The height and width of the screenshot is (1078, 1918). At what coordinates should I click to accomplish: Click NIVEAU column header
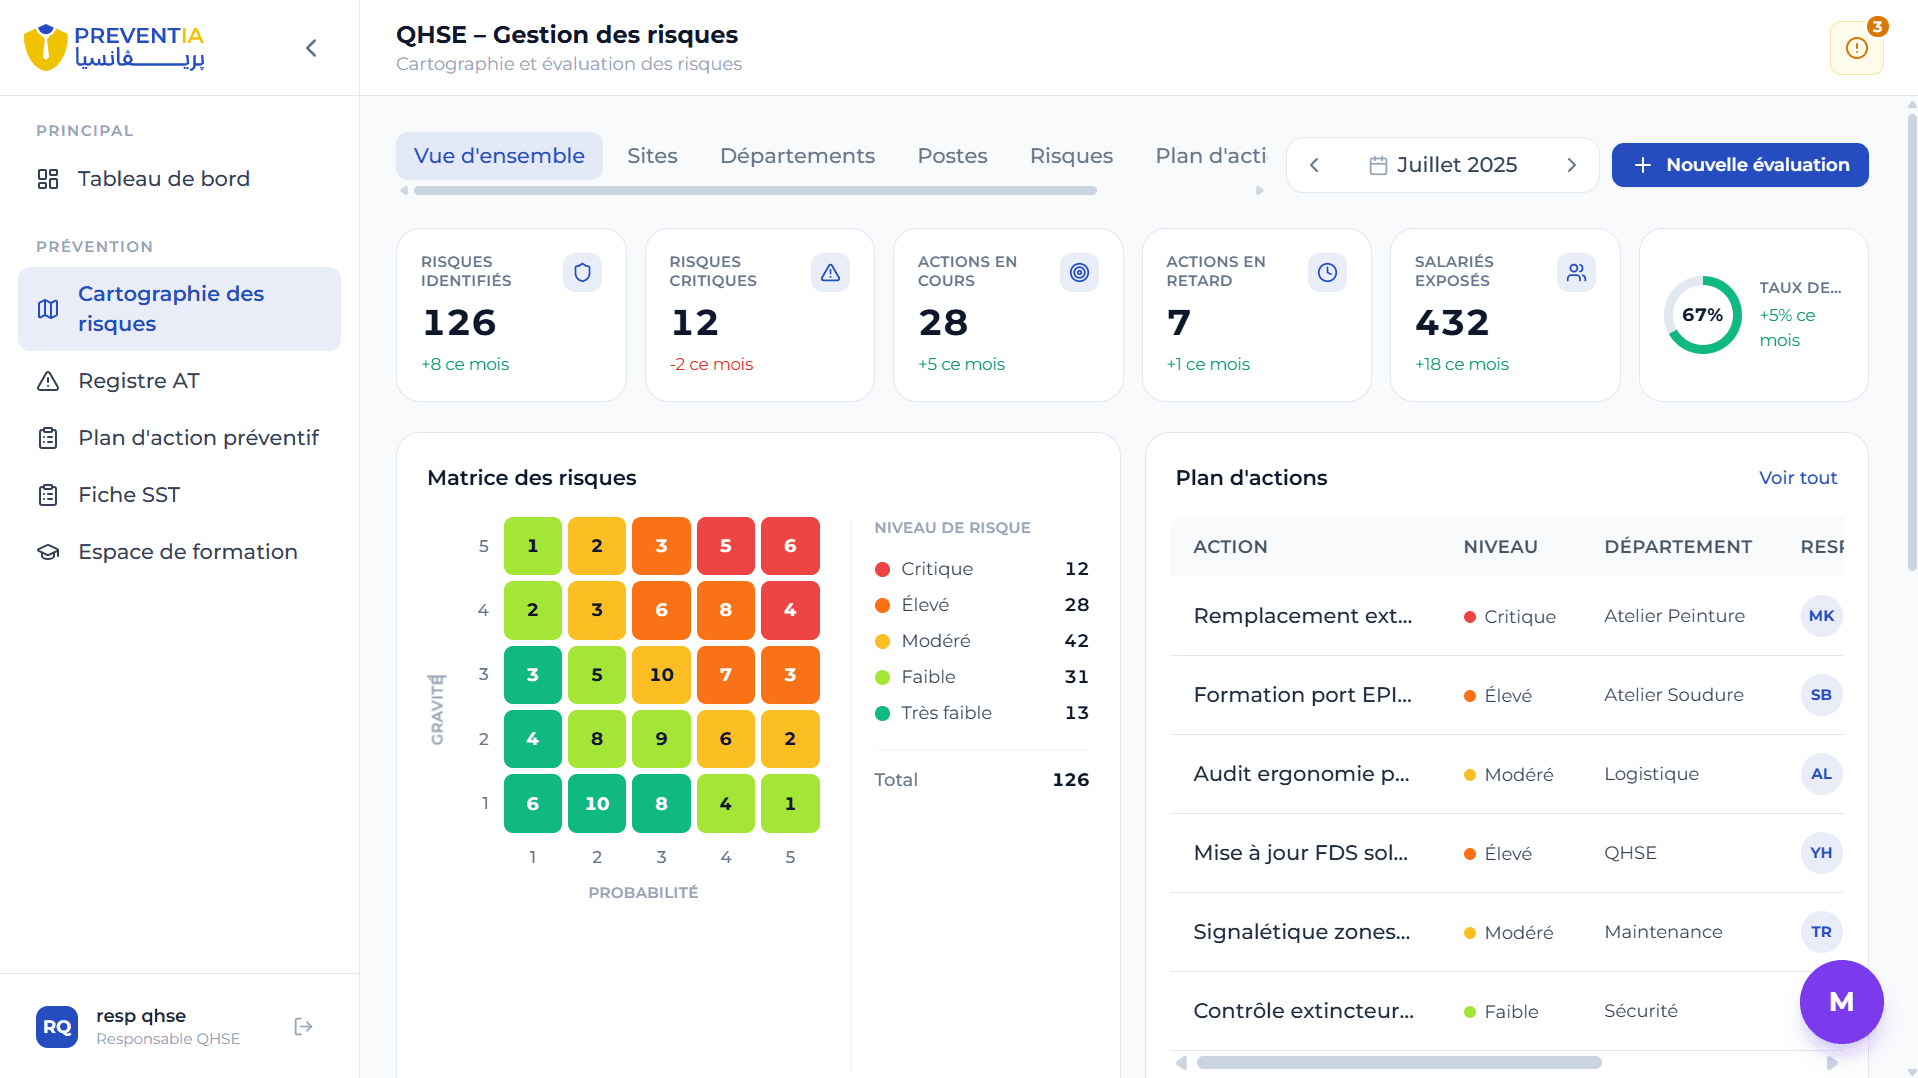[x=1500, y=547]
